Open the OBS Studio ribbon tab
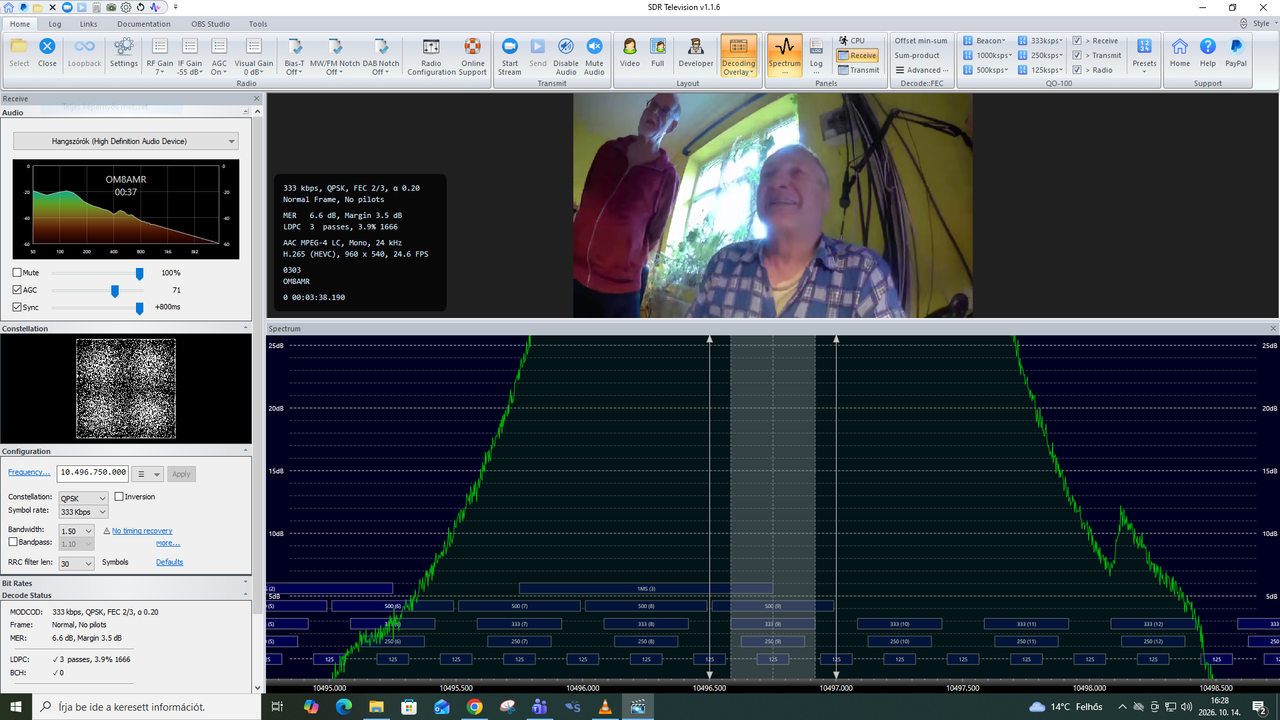Screen dimensions: 1280x720 [211, 23]
